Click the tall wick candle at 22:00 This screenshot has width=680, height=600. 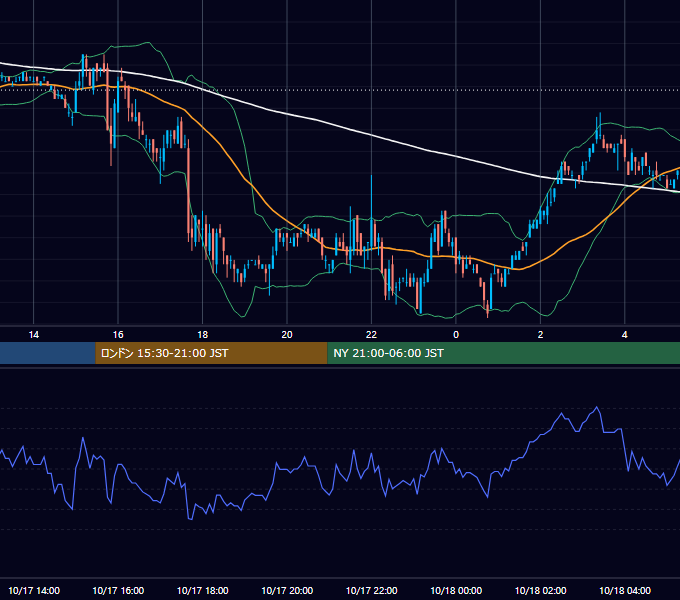click(372, 212)
